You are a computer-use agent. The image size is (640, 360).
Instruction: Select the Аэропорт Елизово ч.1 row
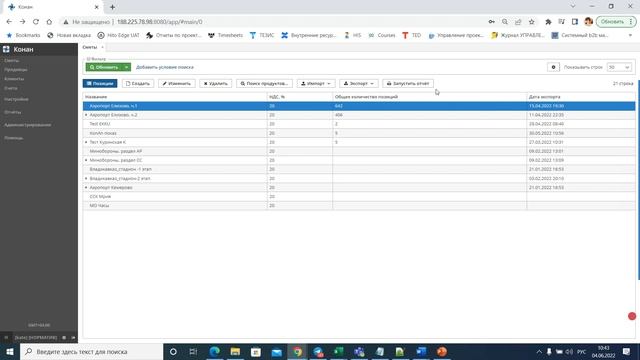click(x=359, y=106)
